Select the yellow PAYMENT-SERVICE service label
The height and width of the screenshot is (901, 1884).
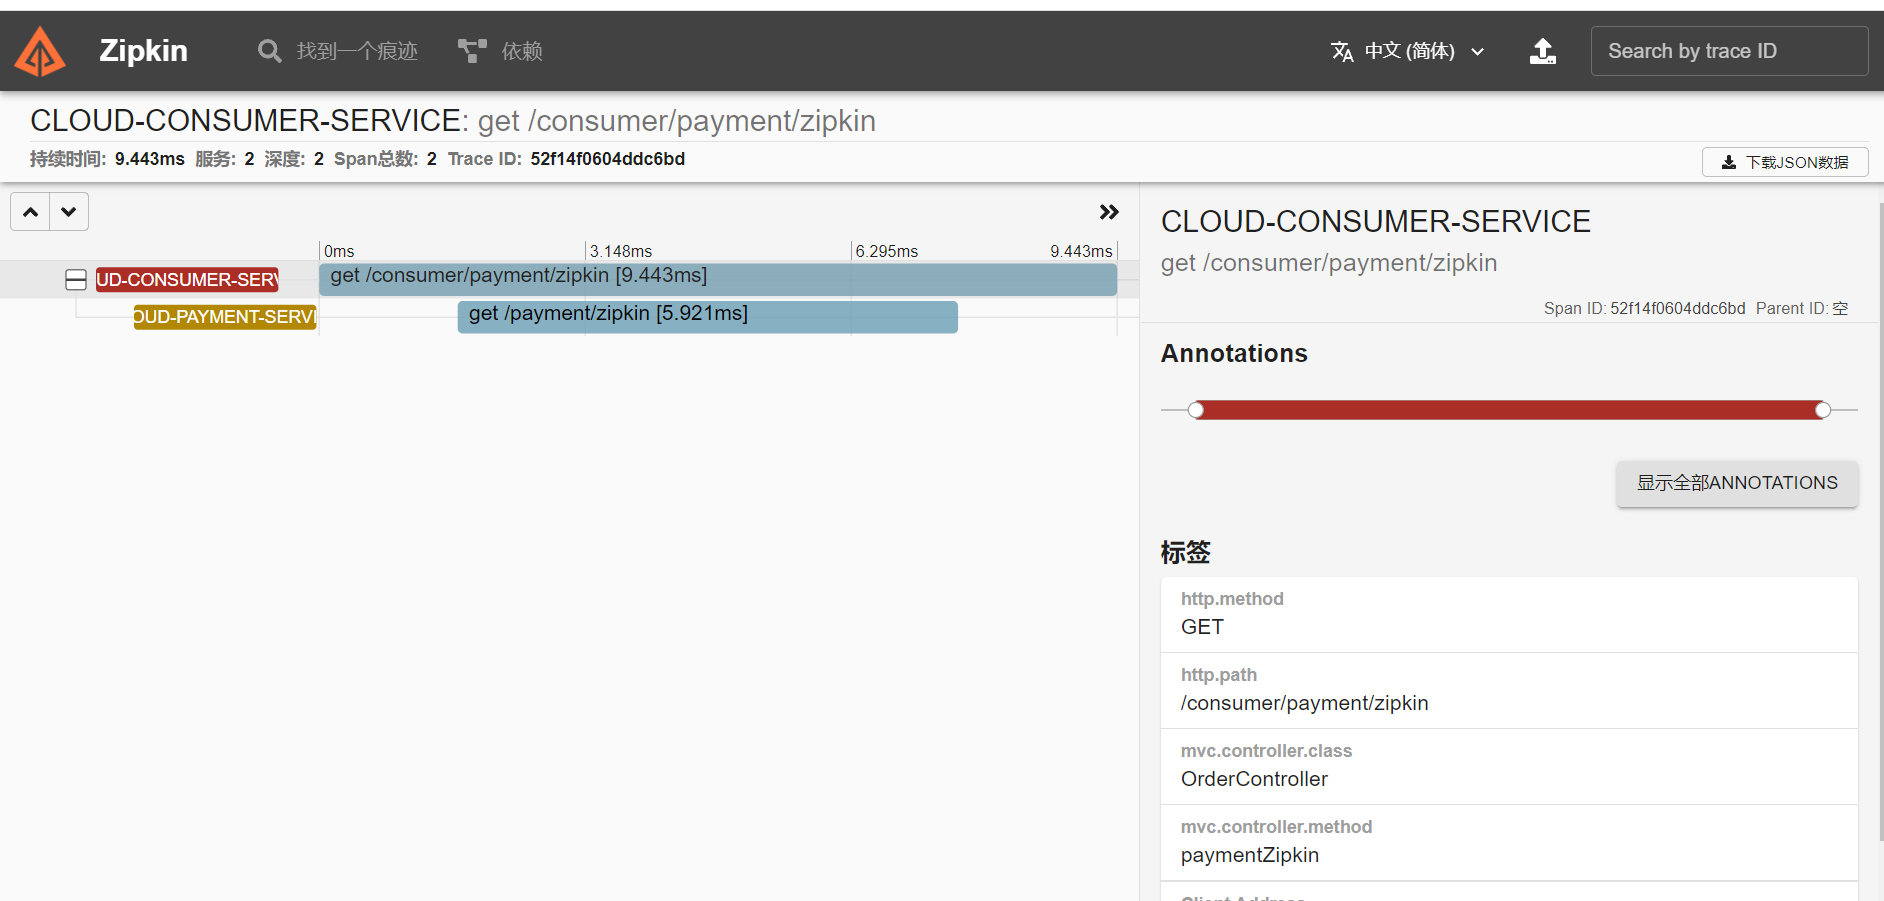pyautogui.click(x=225, y=317)
